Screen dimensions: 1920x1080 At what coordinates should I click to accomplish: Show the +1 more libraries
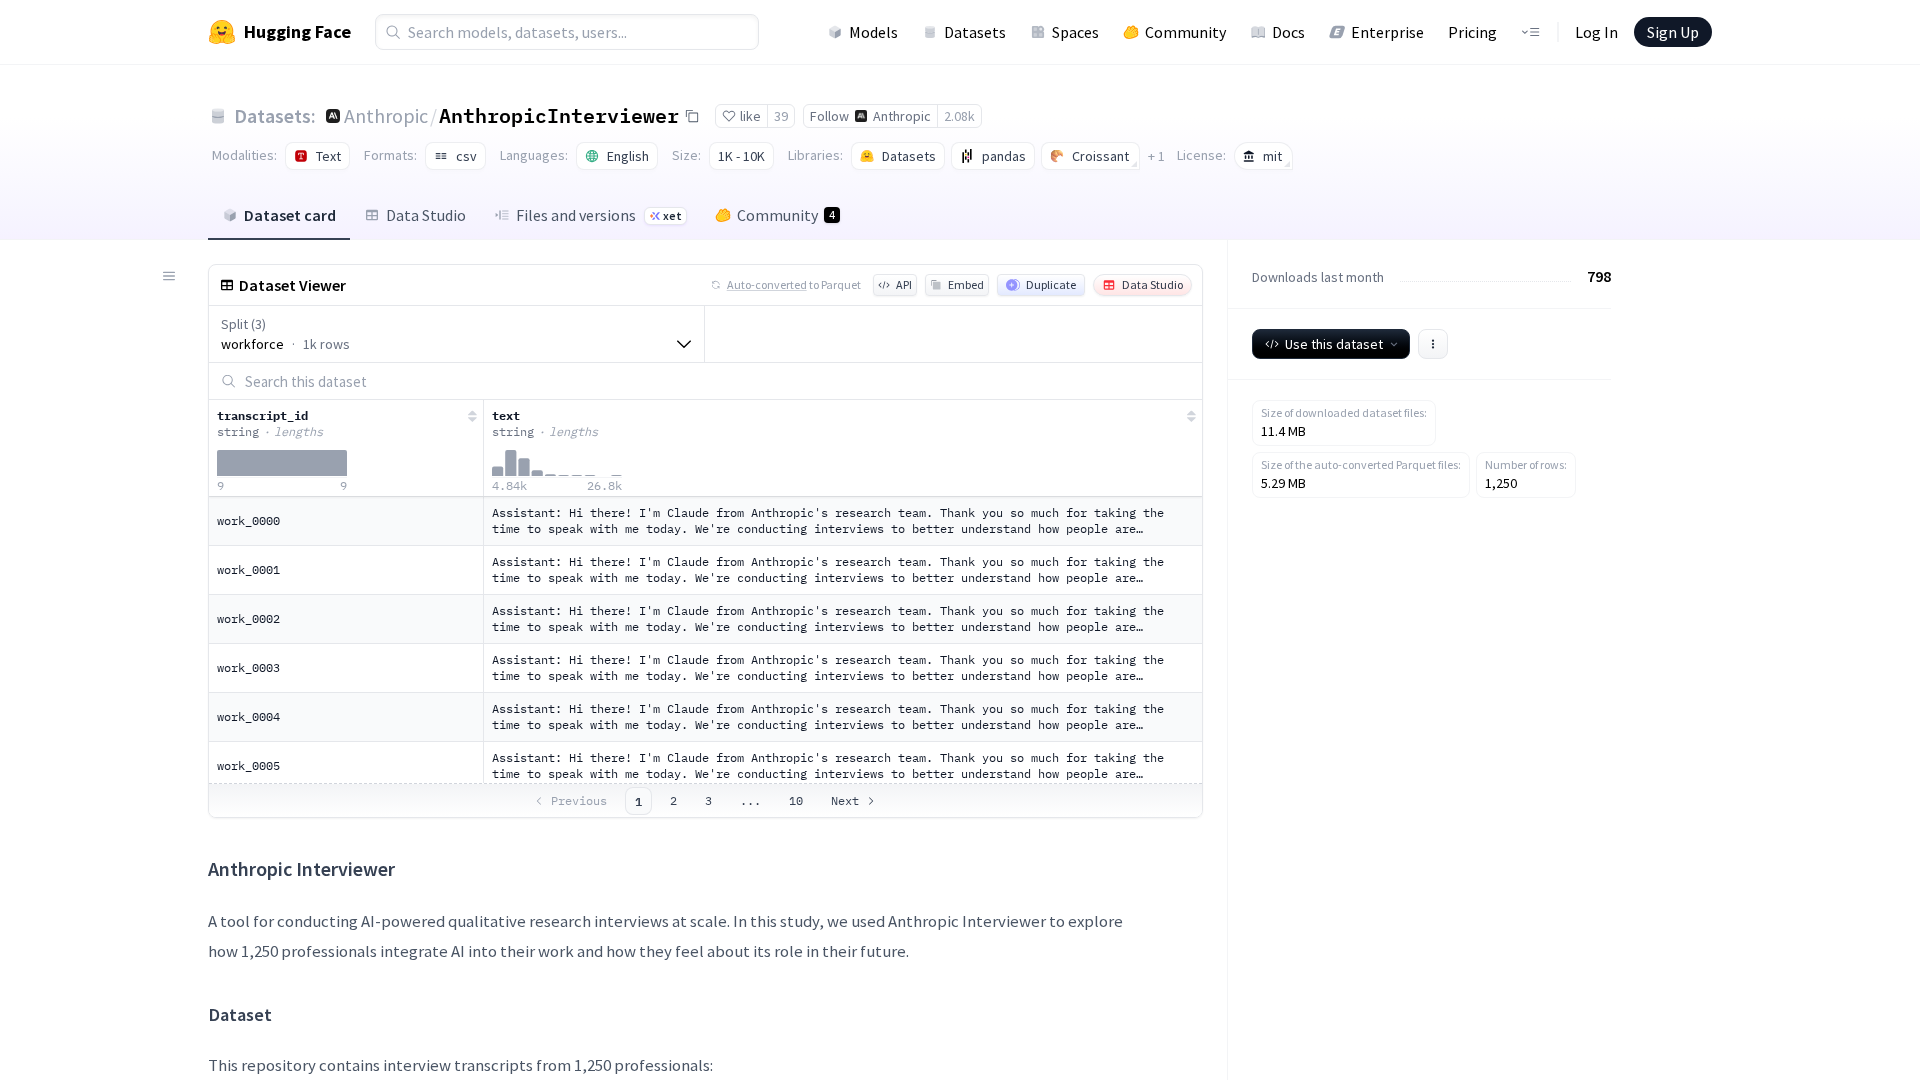point(1156,157)
